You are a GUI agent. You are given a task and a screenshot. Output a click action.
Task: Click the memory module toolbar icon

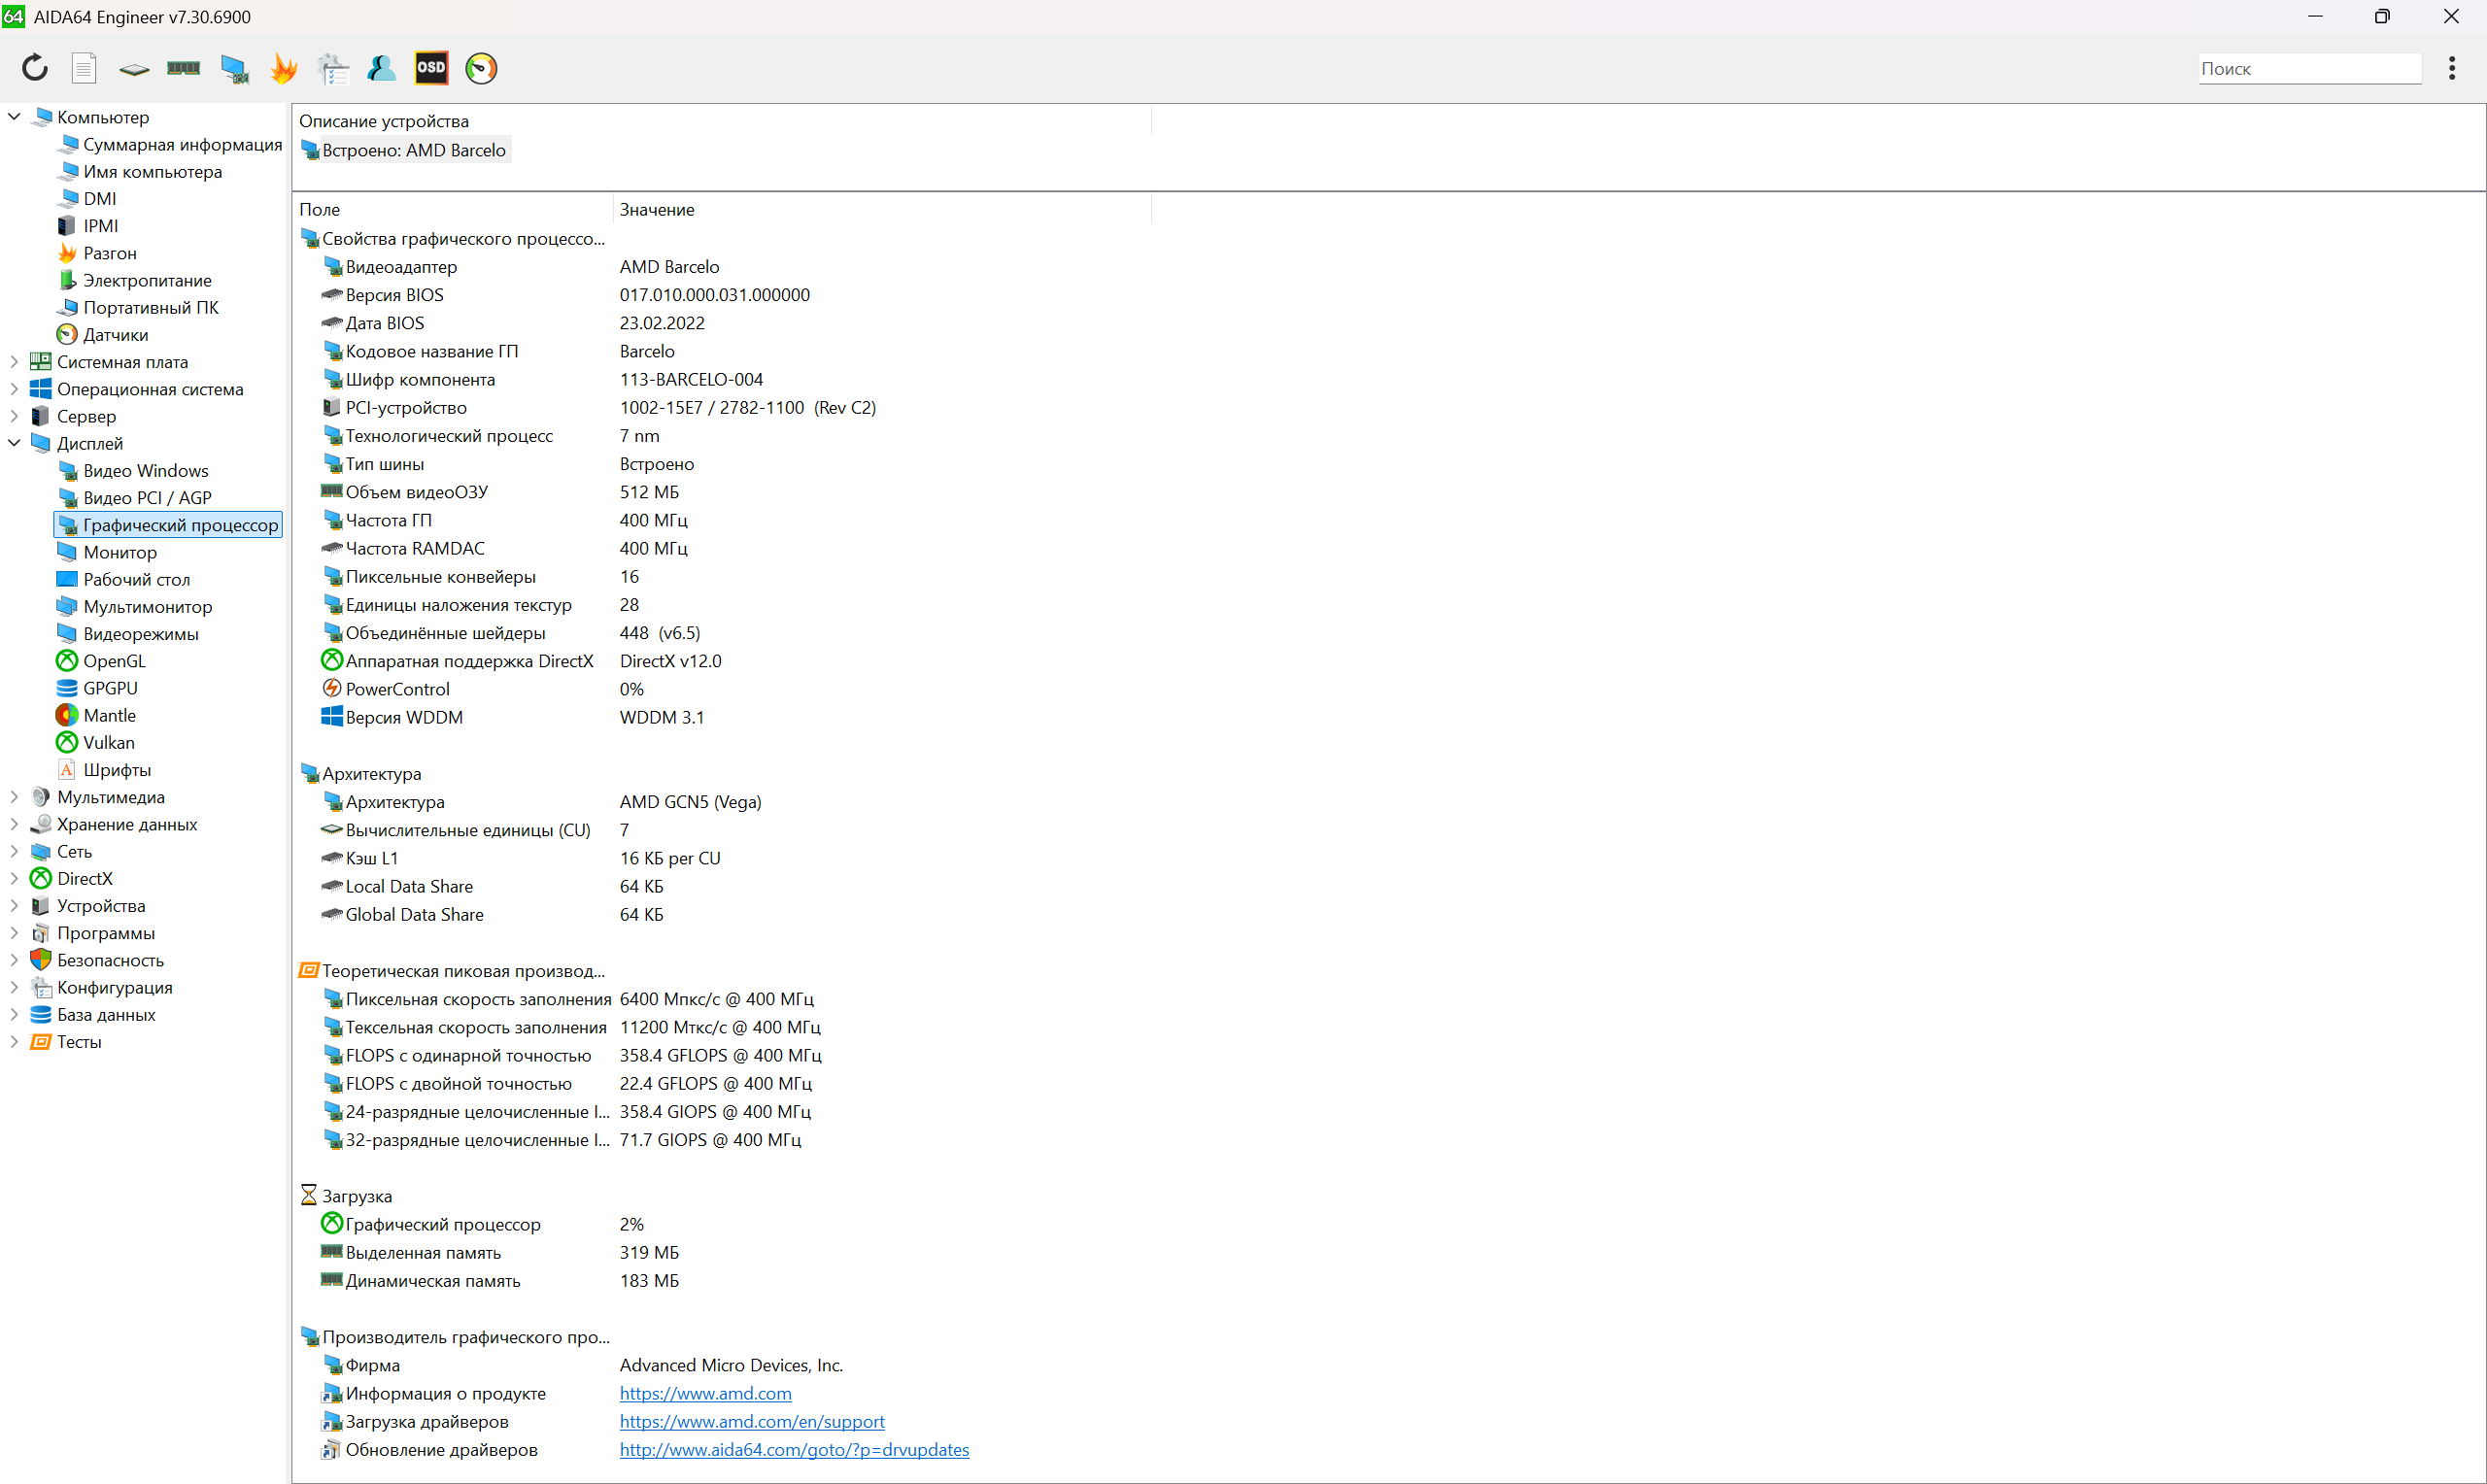[x=183, y=68]
